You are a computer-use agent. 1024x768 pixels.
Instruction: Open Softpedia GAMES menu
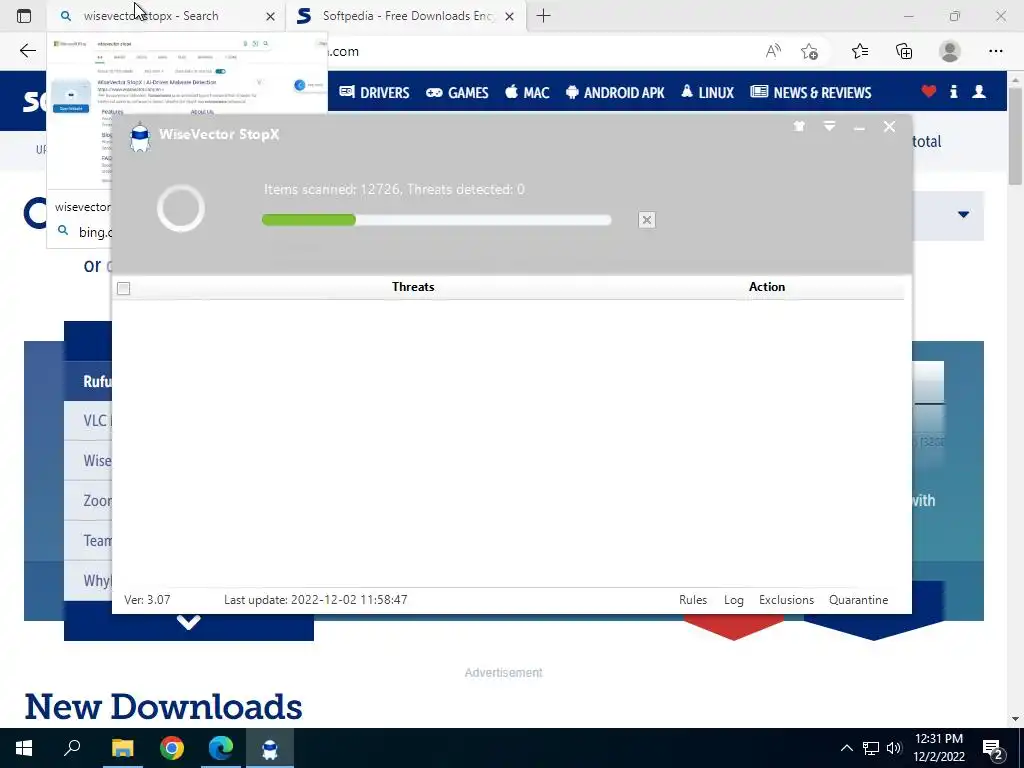[x=457, y=92]
